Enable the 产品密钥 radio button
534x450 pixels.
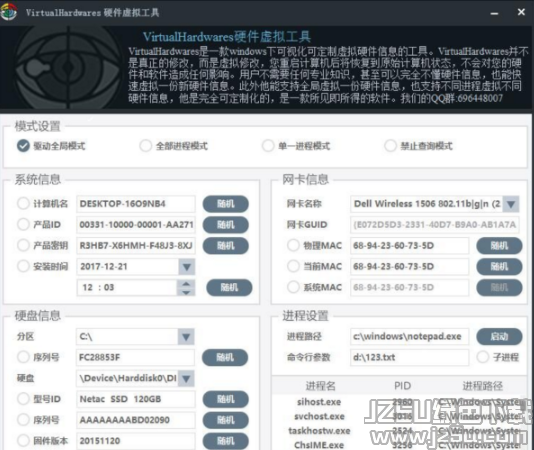tap(23, 245)
